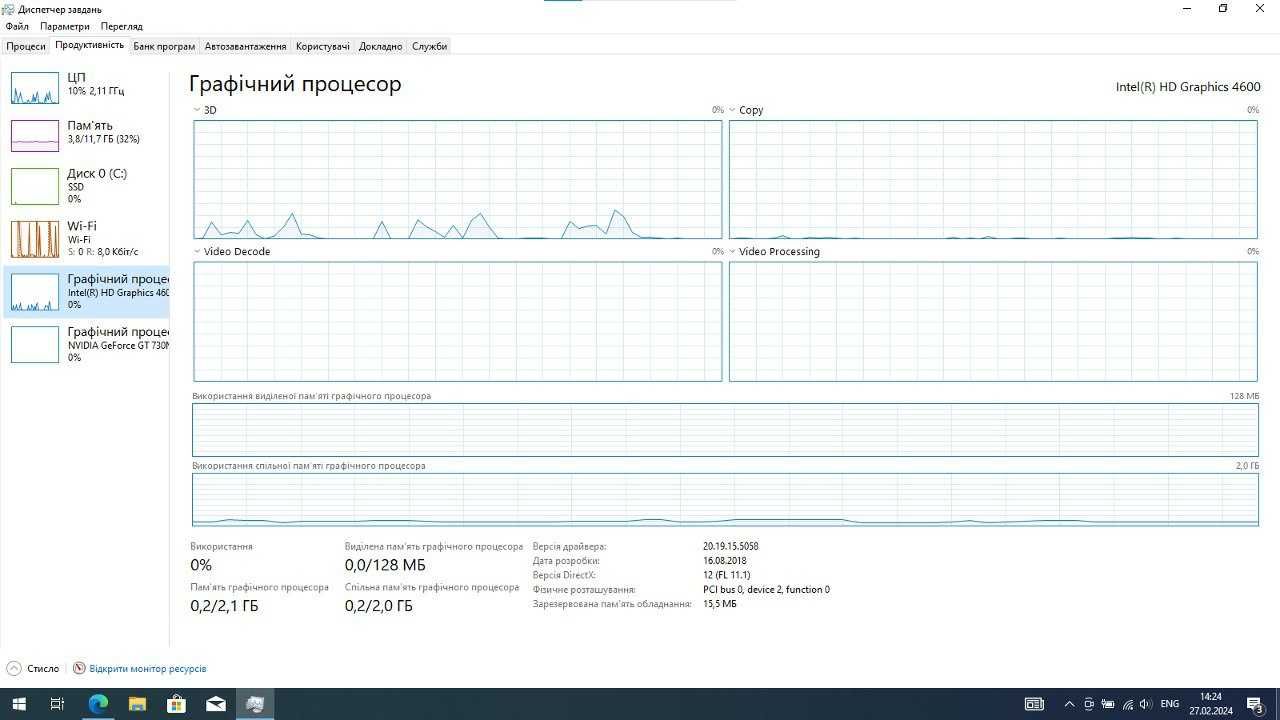Click the Task Manager title bar icon

(8, 9)
